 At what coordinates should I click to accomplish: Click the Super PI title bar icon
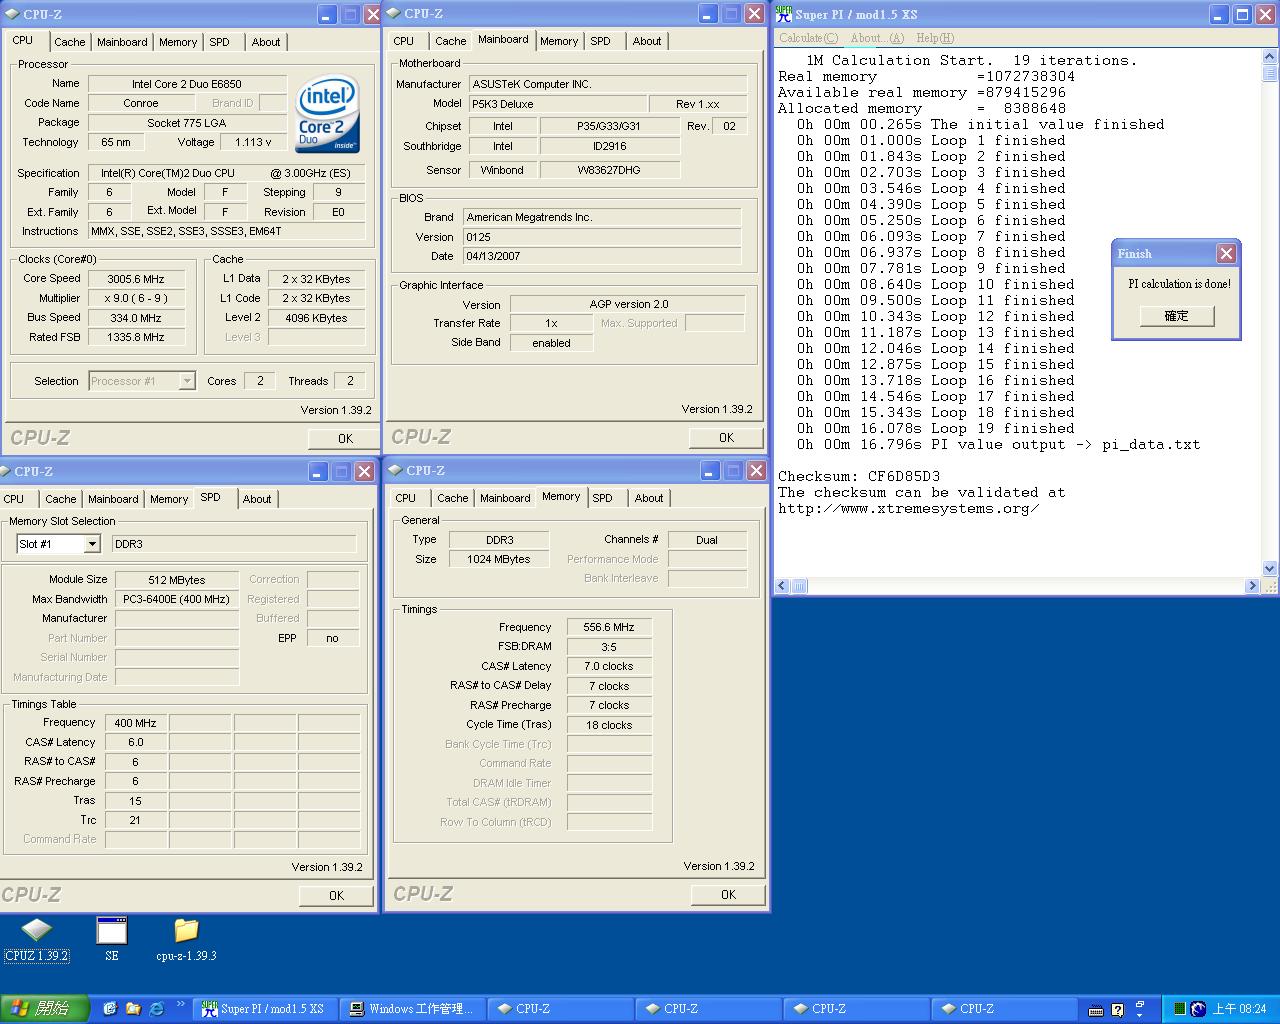coord(784,14)
